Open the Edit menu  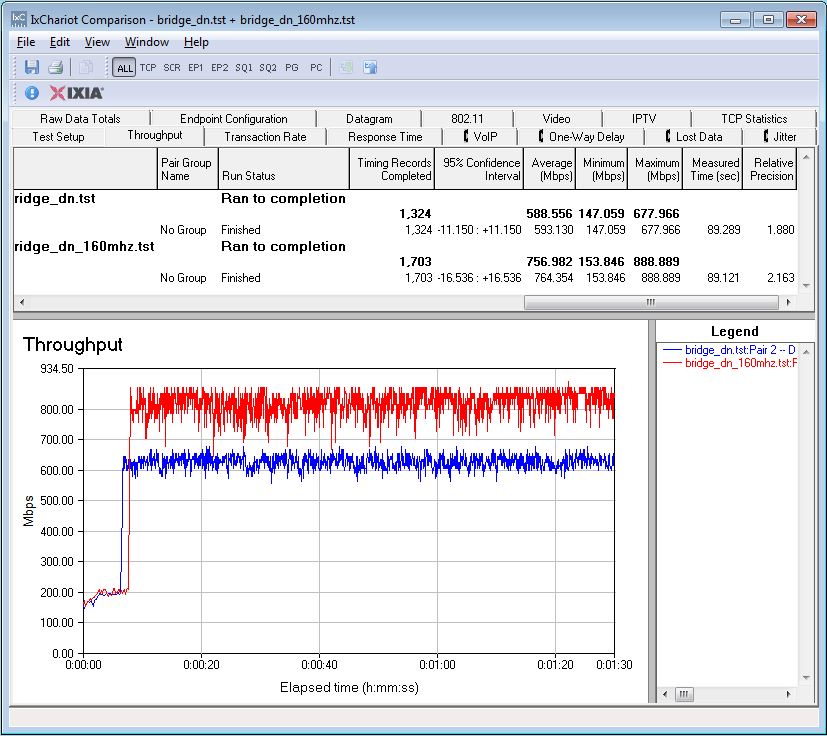pos(60,42)
